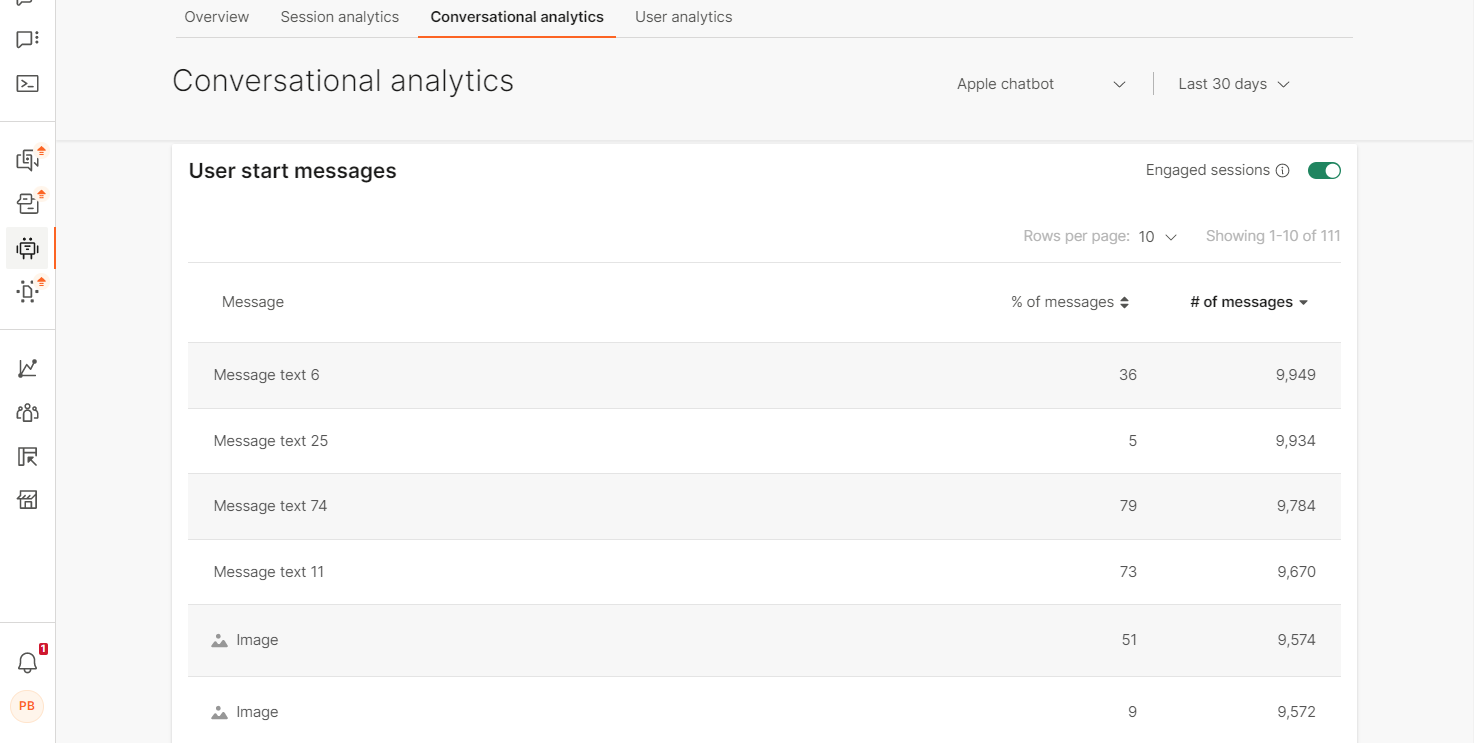Expand the Last 30 days date range
1474x743 pixels.
[1234, 84]
